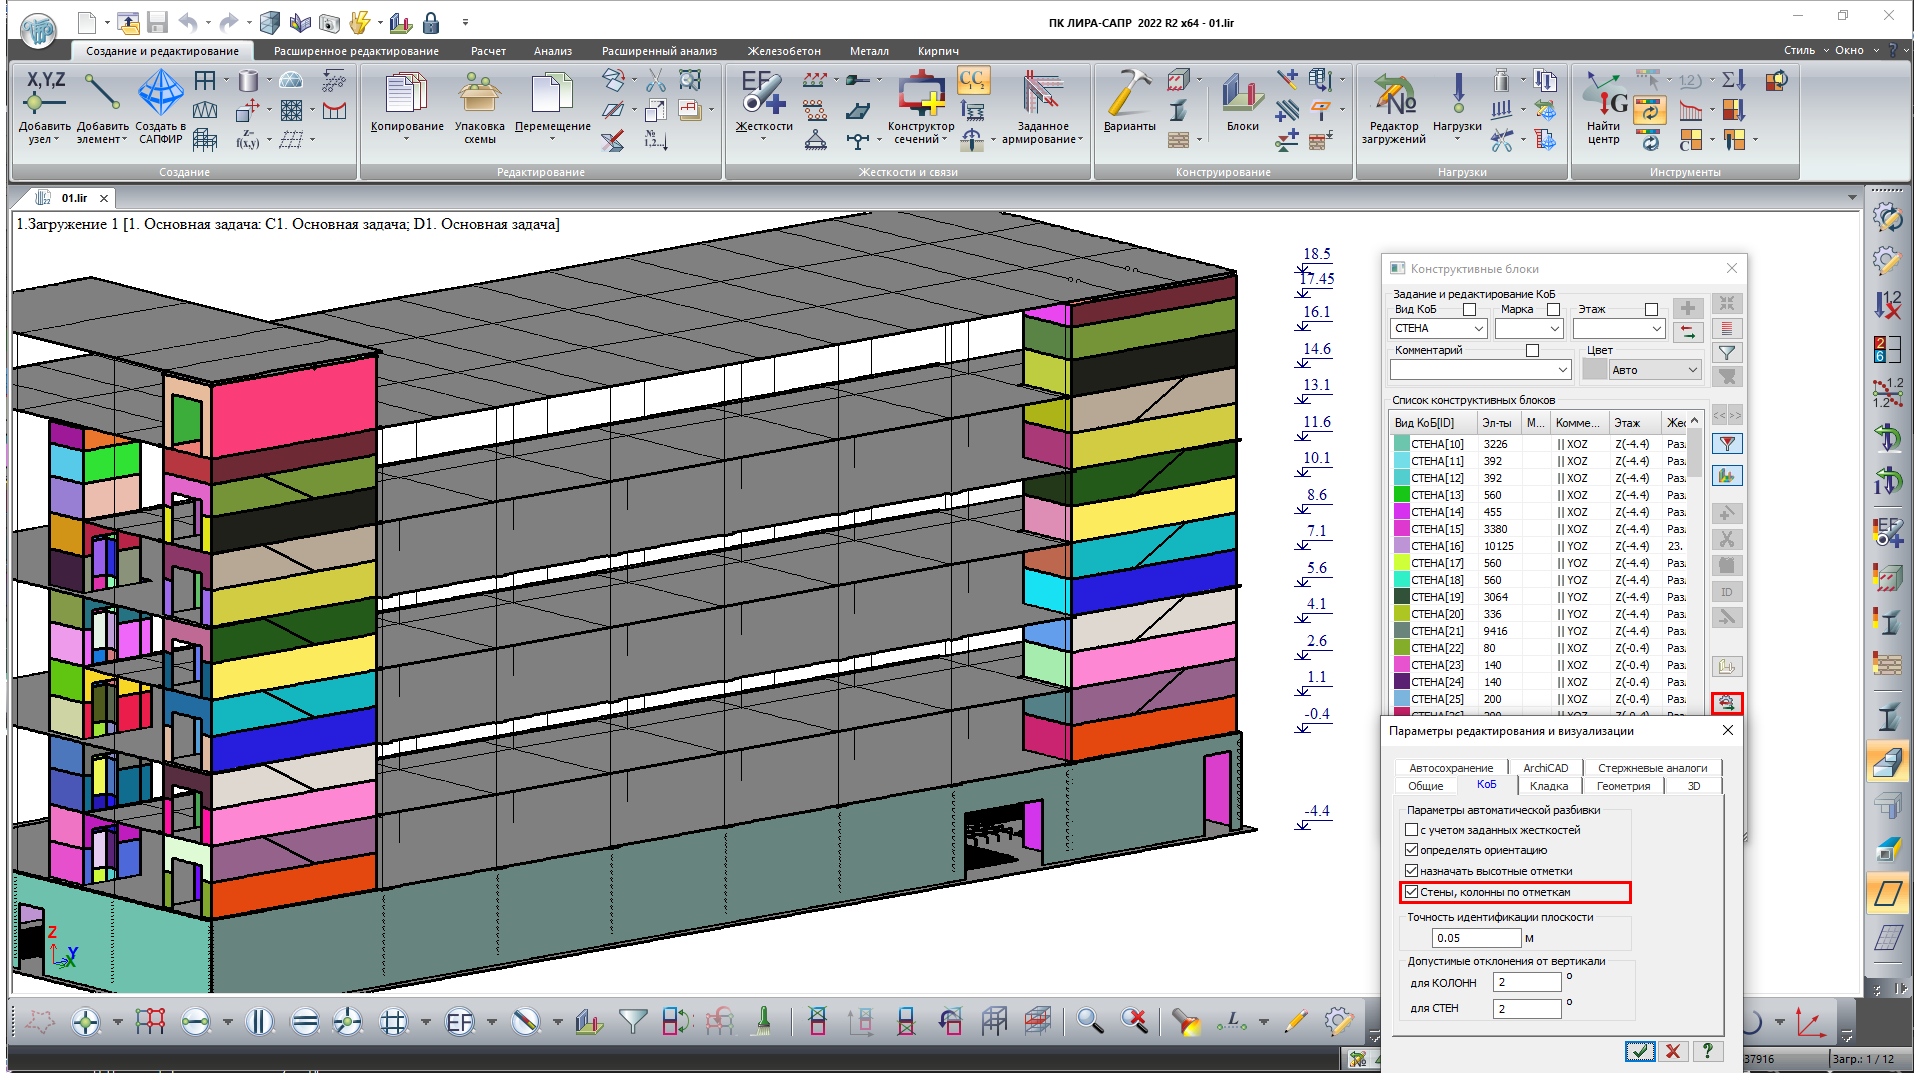This screenshot has width=1920, height=1080.
Task: Enable 'с учетом заданных жесткостей' checkbox
Action: [x=1412, y=830]
